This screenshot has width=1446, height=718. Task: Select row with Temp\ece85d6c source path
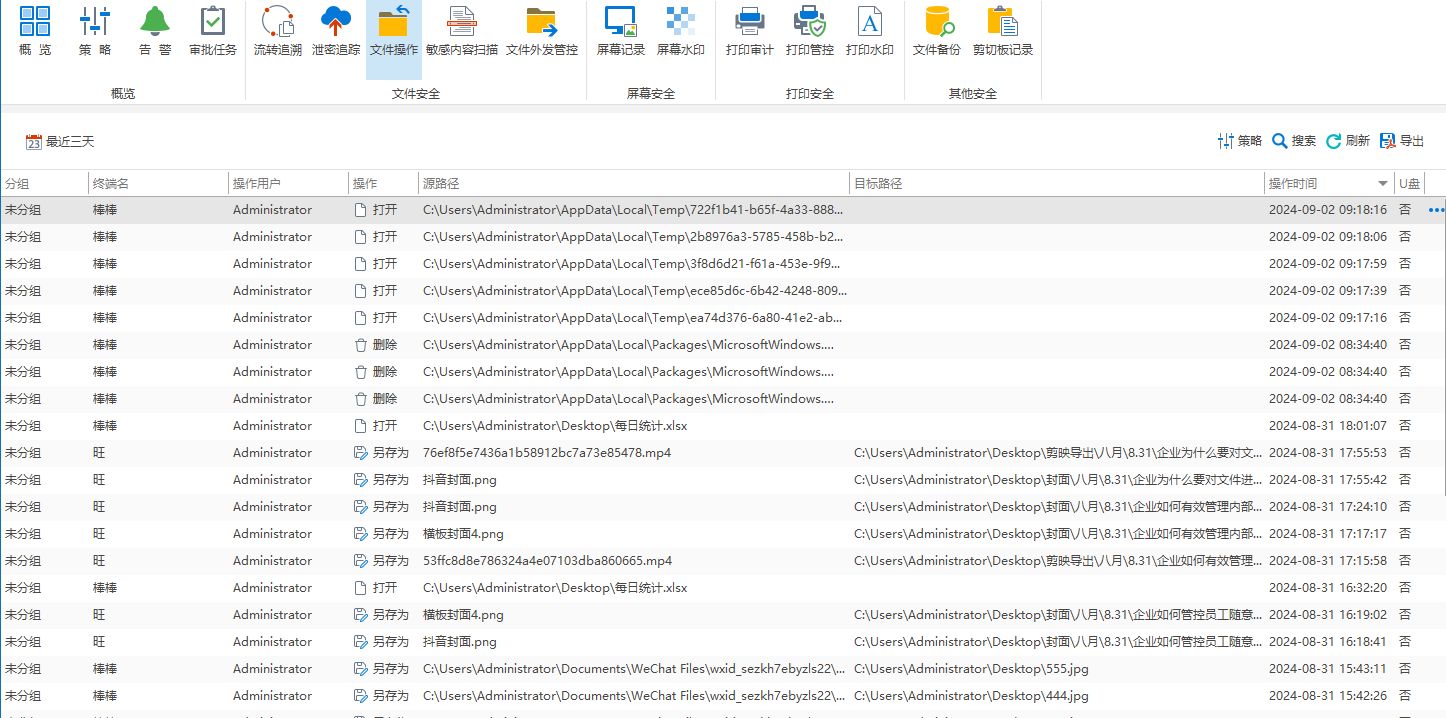pyautogui.click(x=723, y=291)
